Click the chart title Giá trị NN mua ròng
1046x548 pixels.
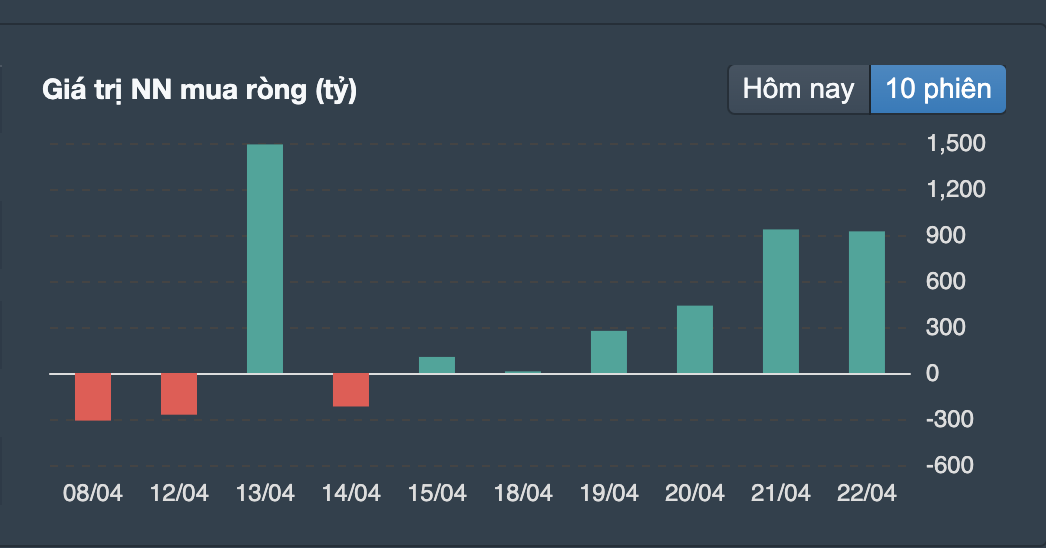click(200, 90)
